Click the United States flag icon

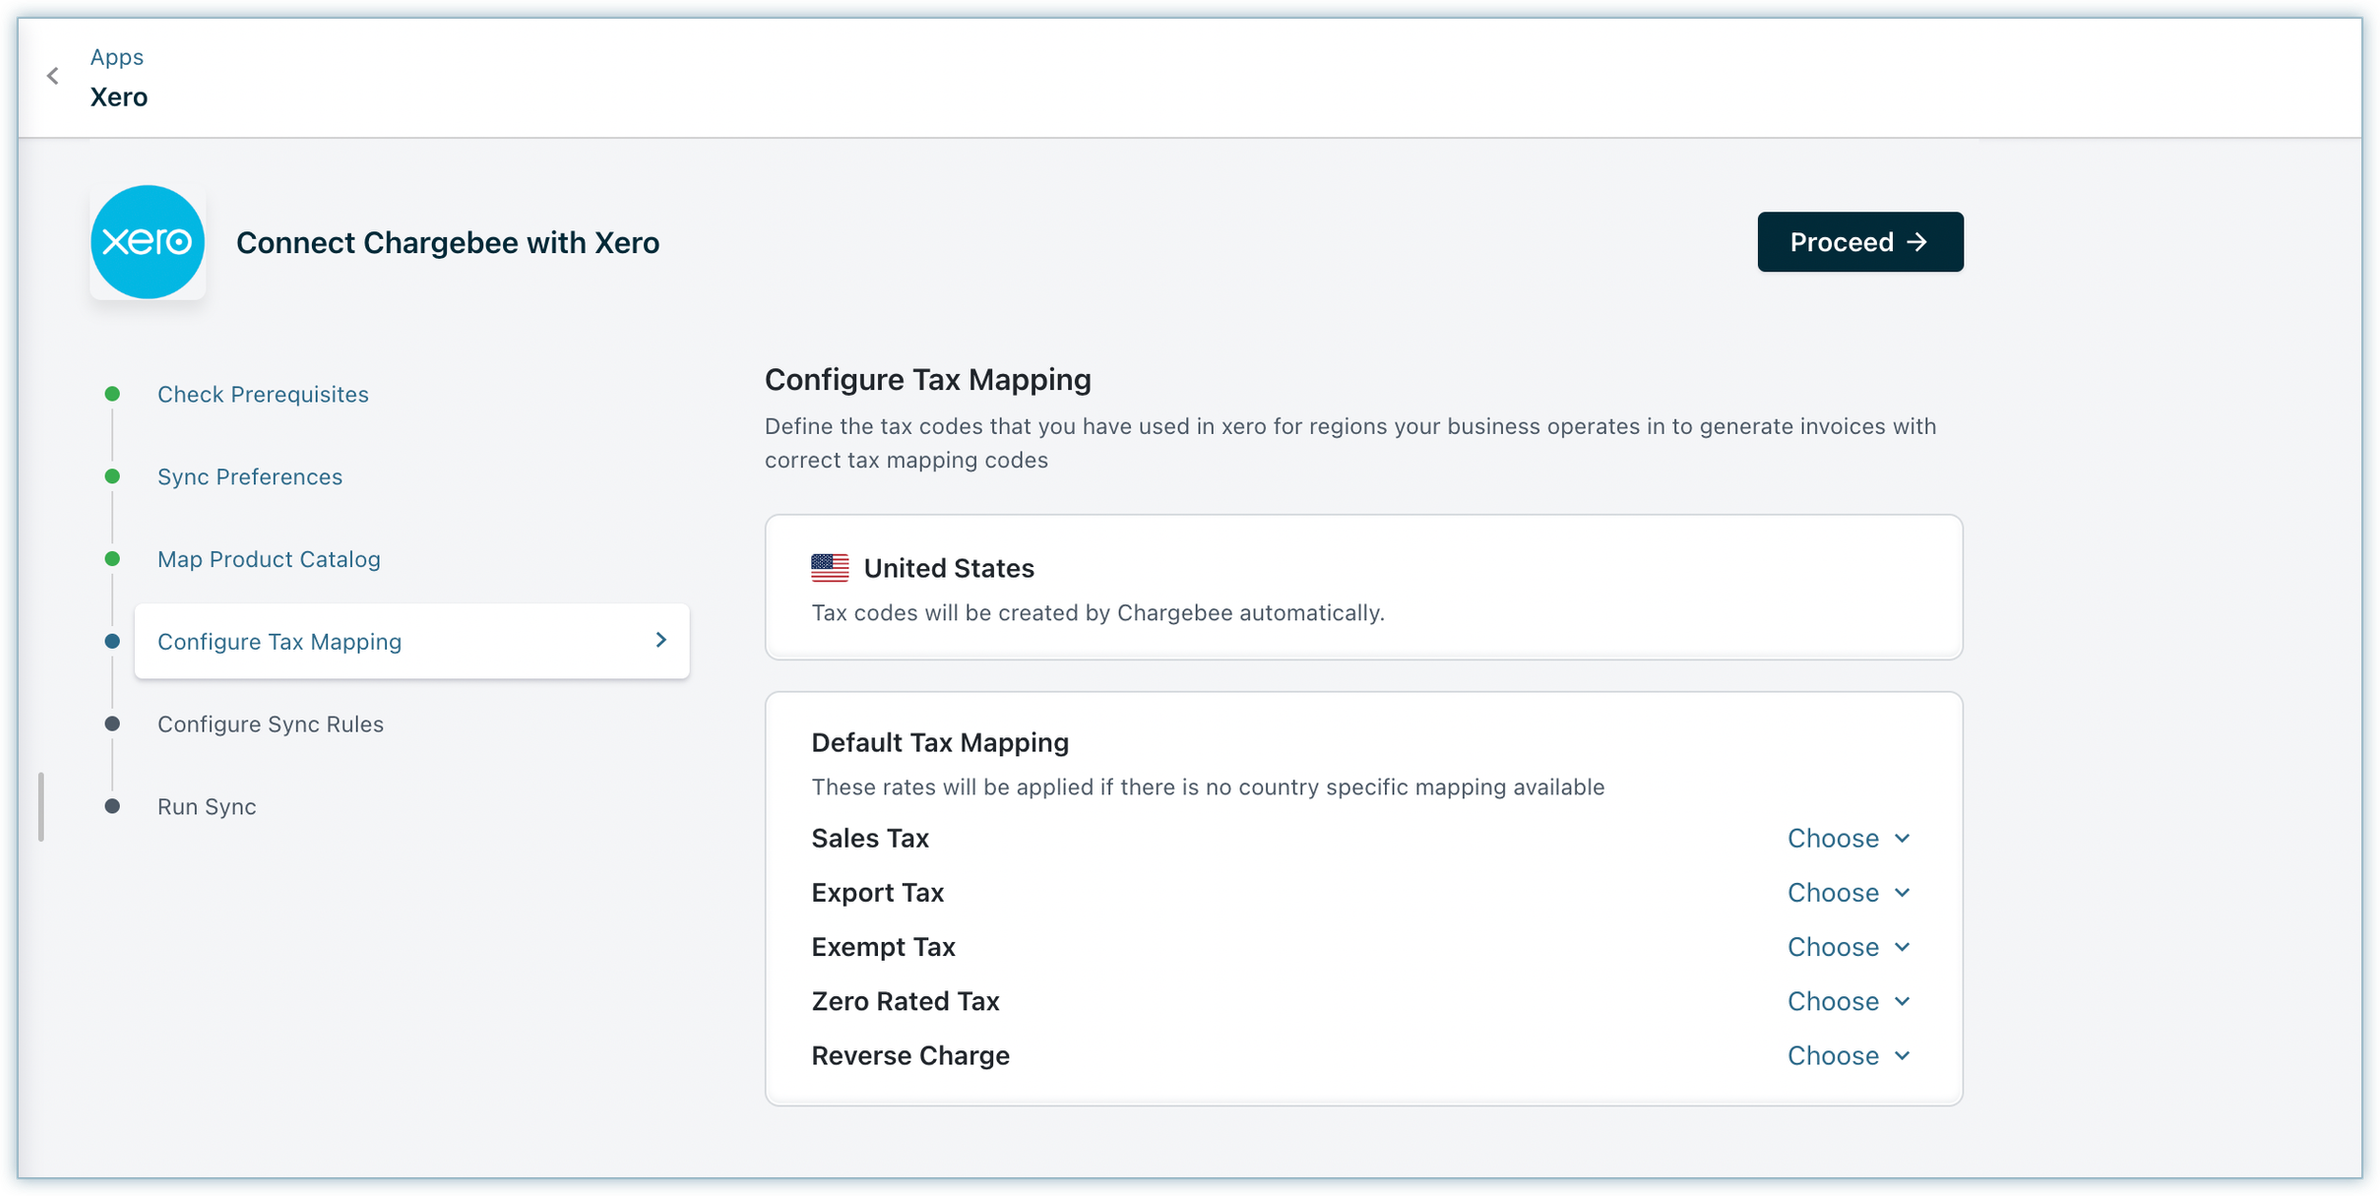tap(829, 568)
